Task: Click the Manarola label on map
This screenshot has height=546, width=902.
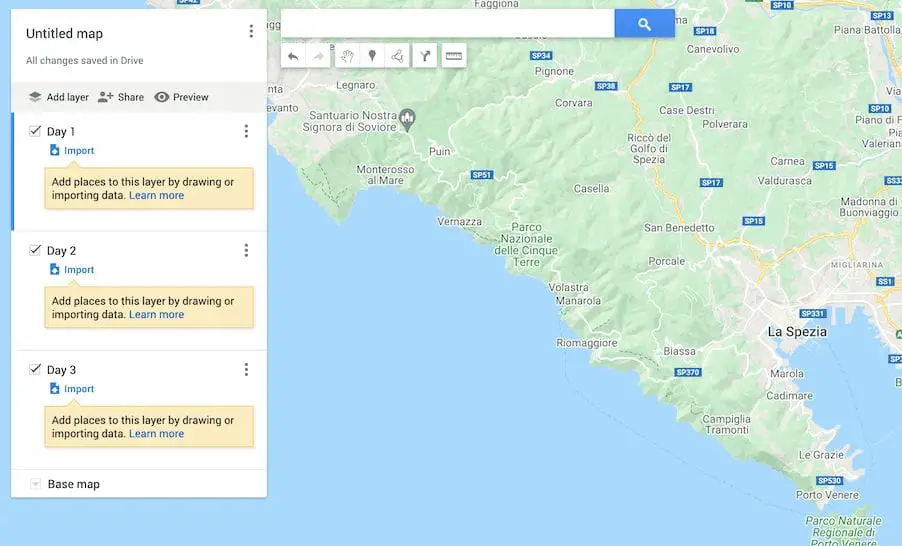Action: [578, 301]
